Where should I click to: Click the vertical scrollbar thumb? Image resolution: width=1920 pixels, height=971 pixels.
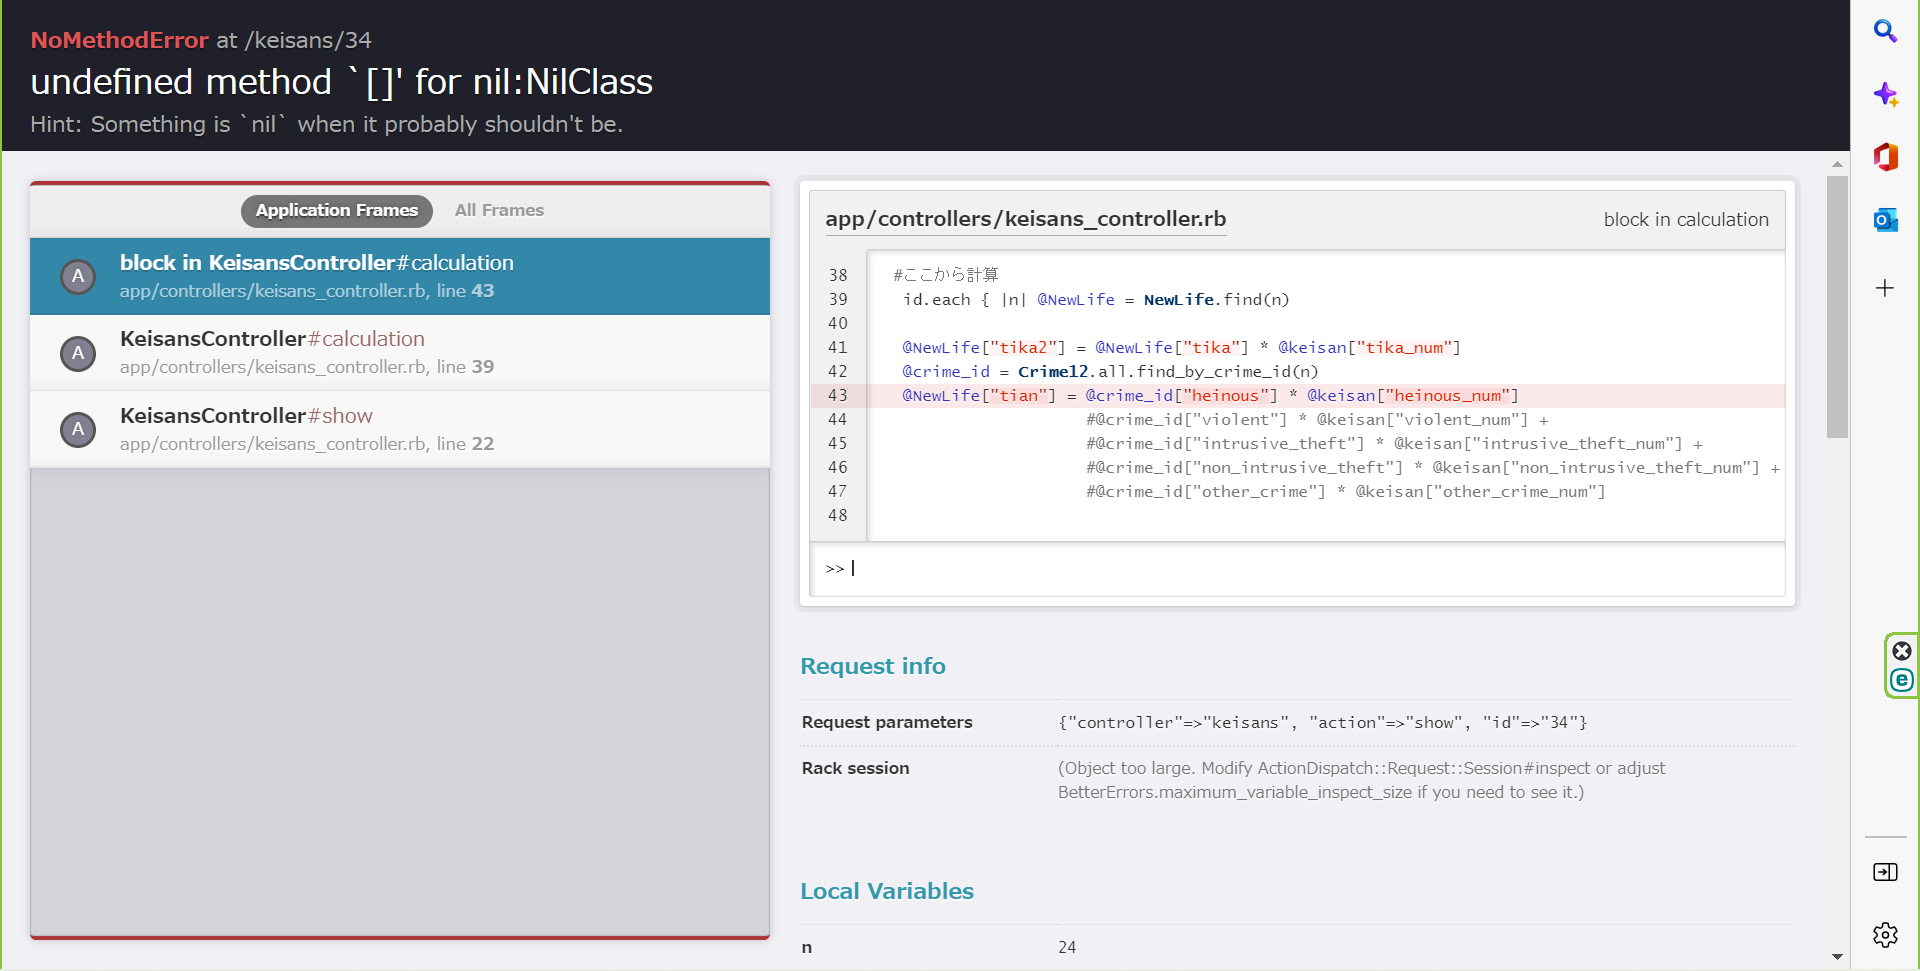1837,306
